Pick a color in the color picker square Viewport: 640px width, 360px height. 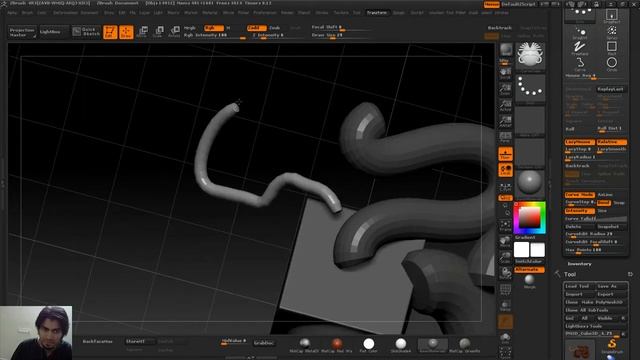pos(529,218)
